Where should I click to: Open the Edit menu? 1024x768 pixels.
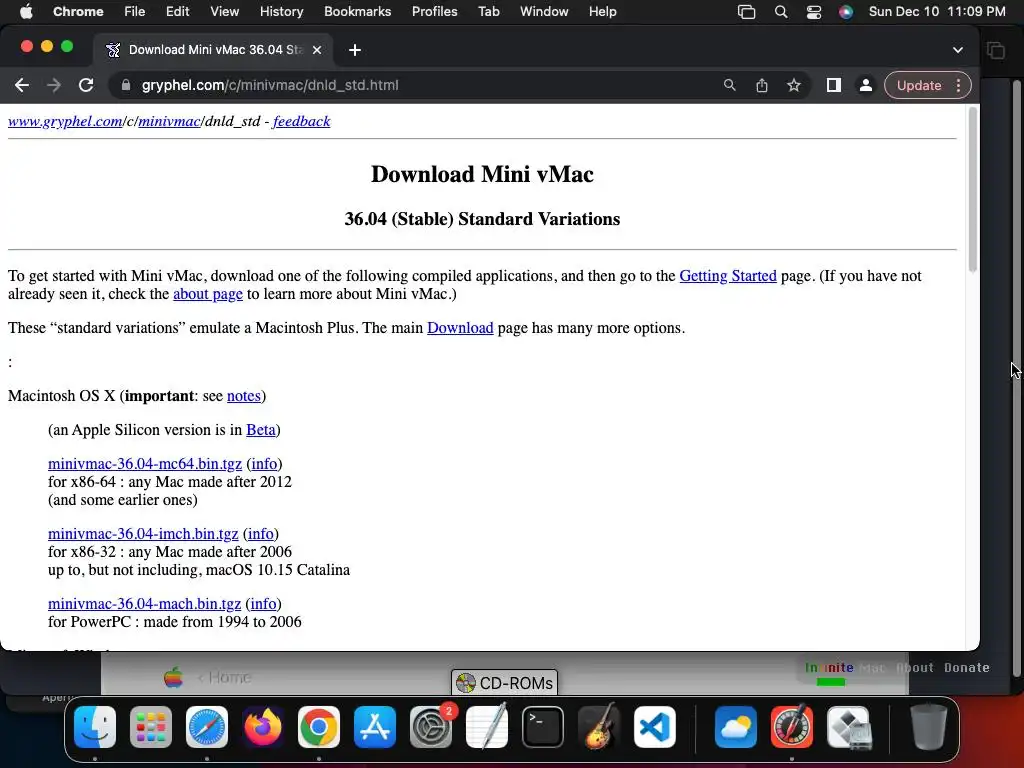tap(177, 11)
